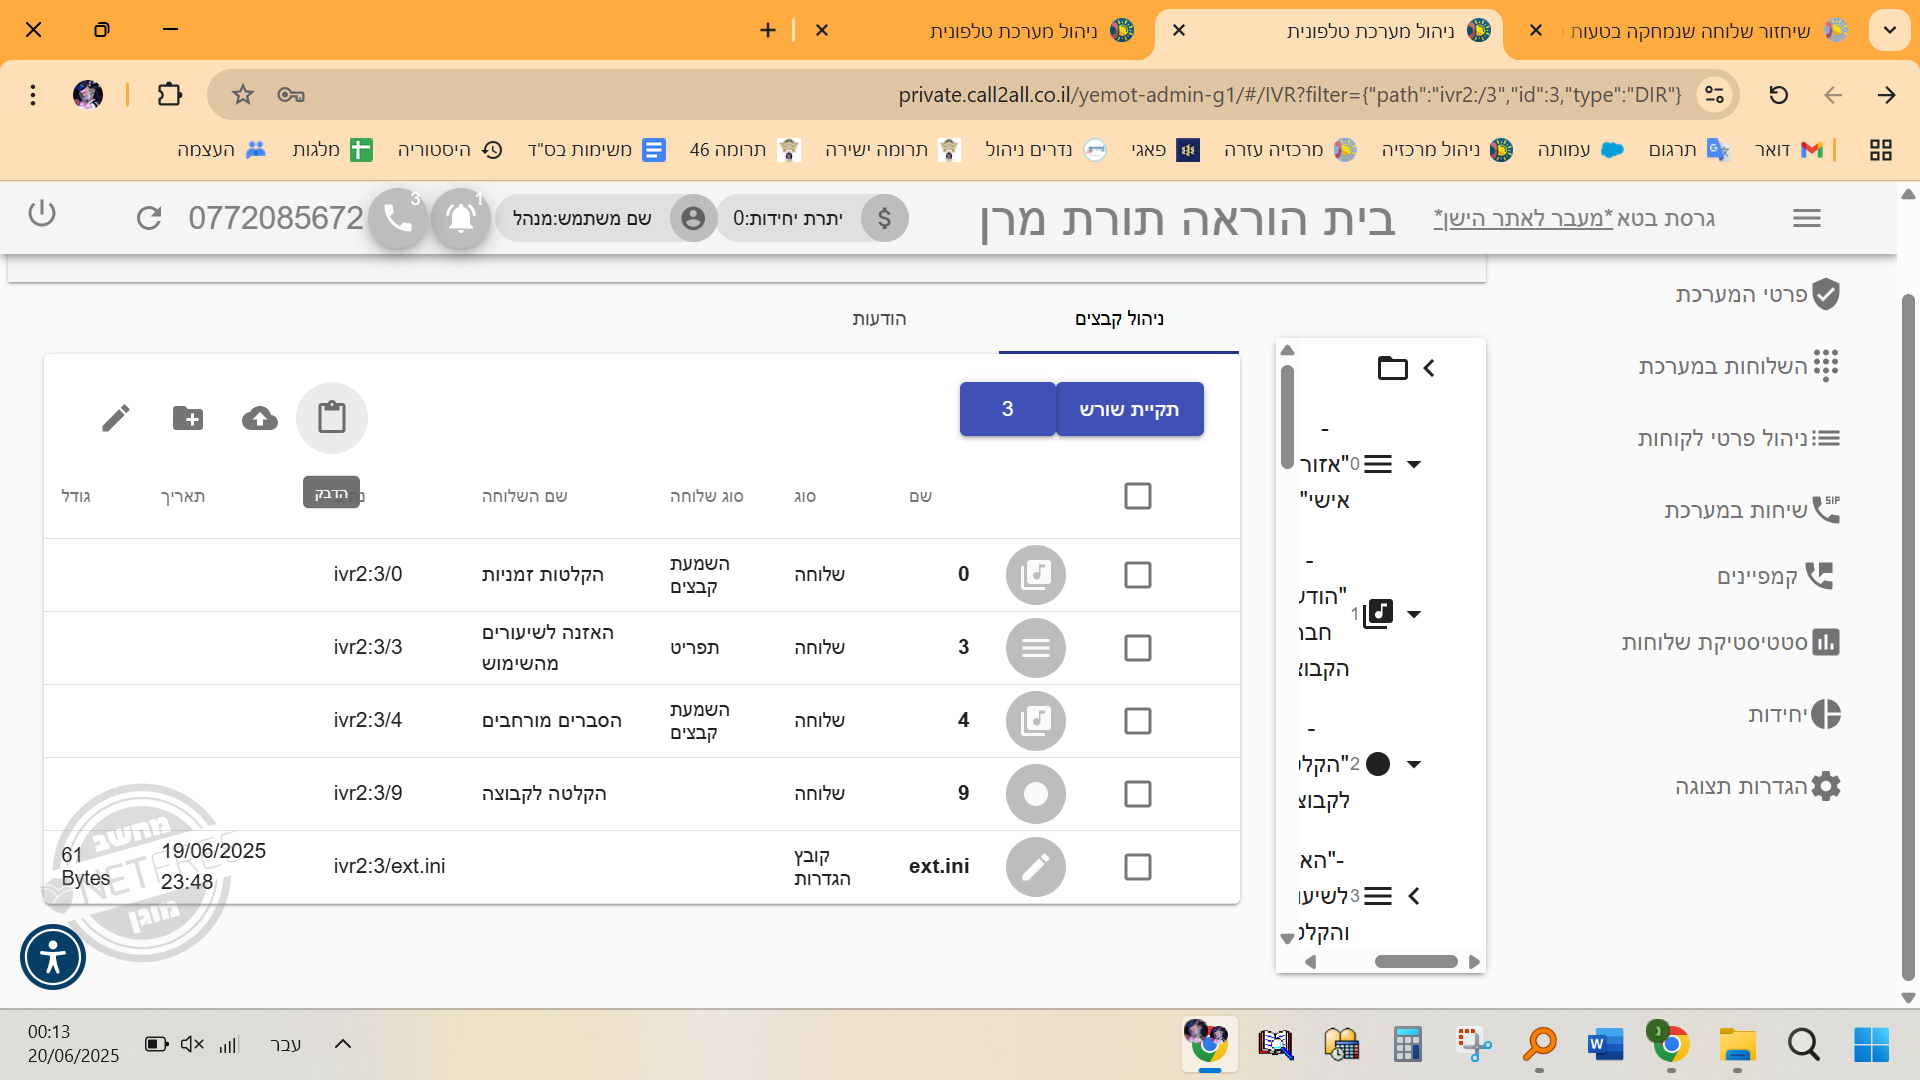
Task: Follow מעבר לאתר הישן link
Action: click(x=1523, y=218)
